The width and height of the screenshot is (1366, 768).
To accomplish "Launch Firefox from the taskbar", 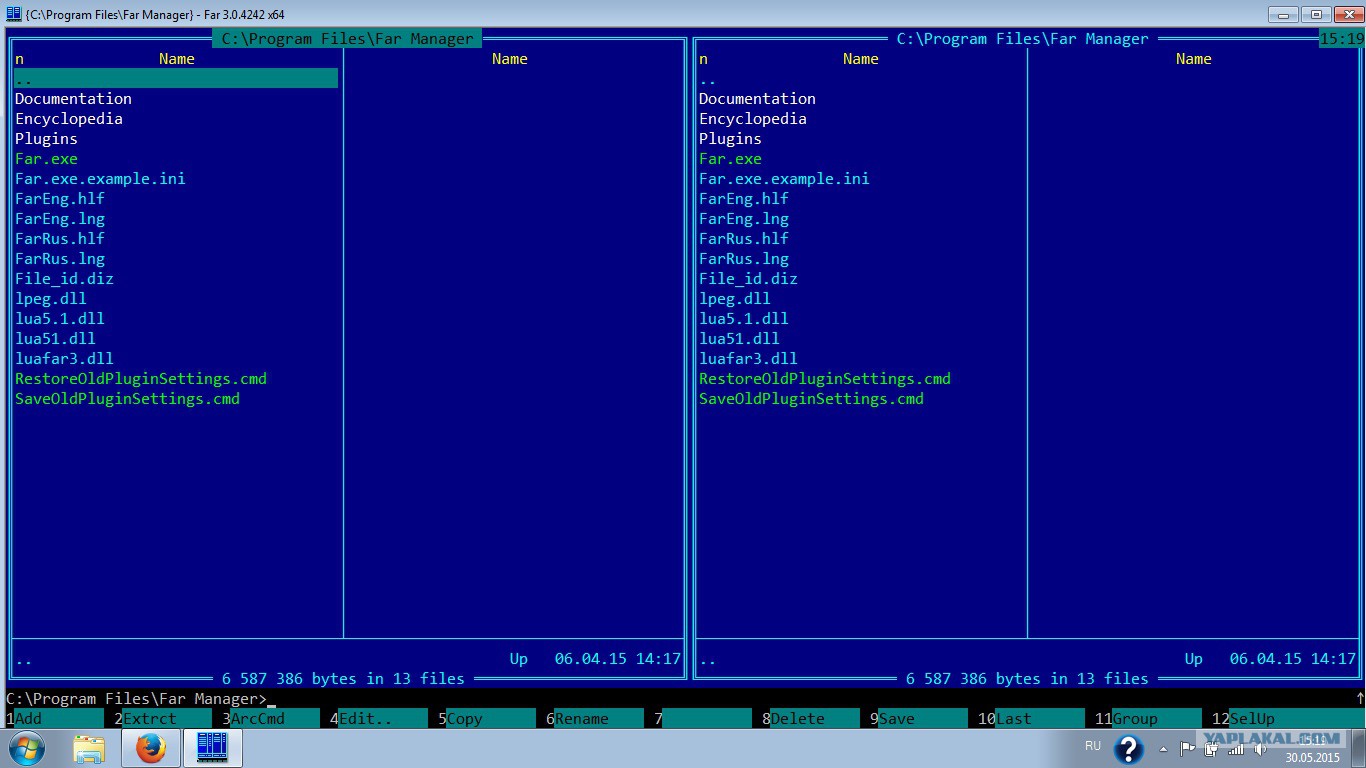I will click(x=151, y=748).
